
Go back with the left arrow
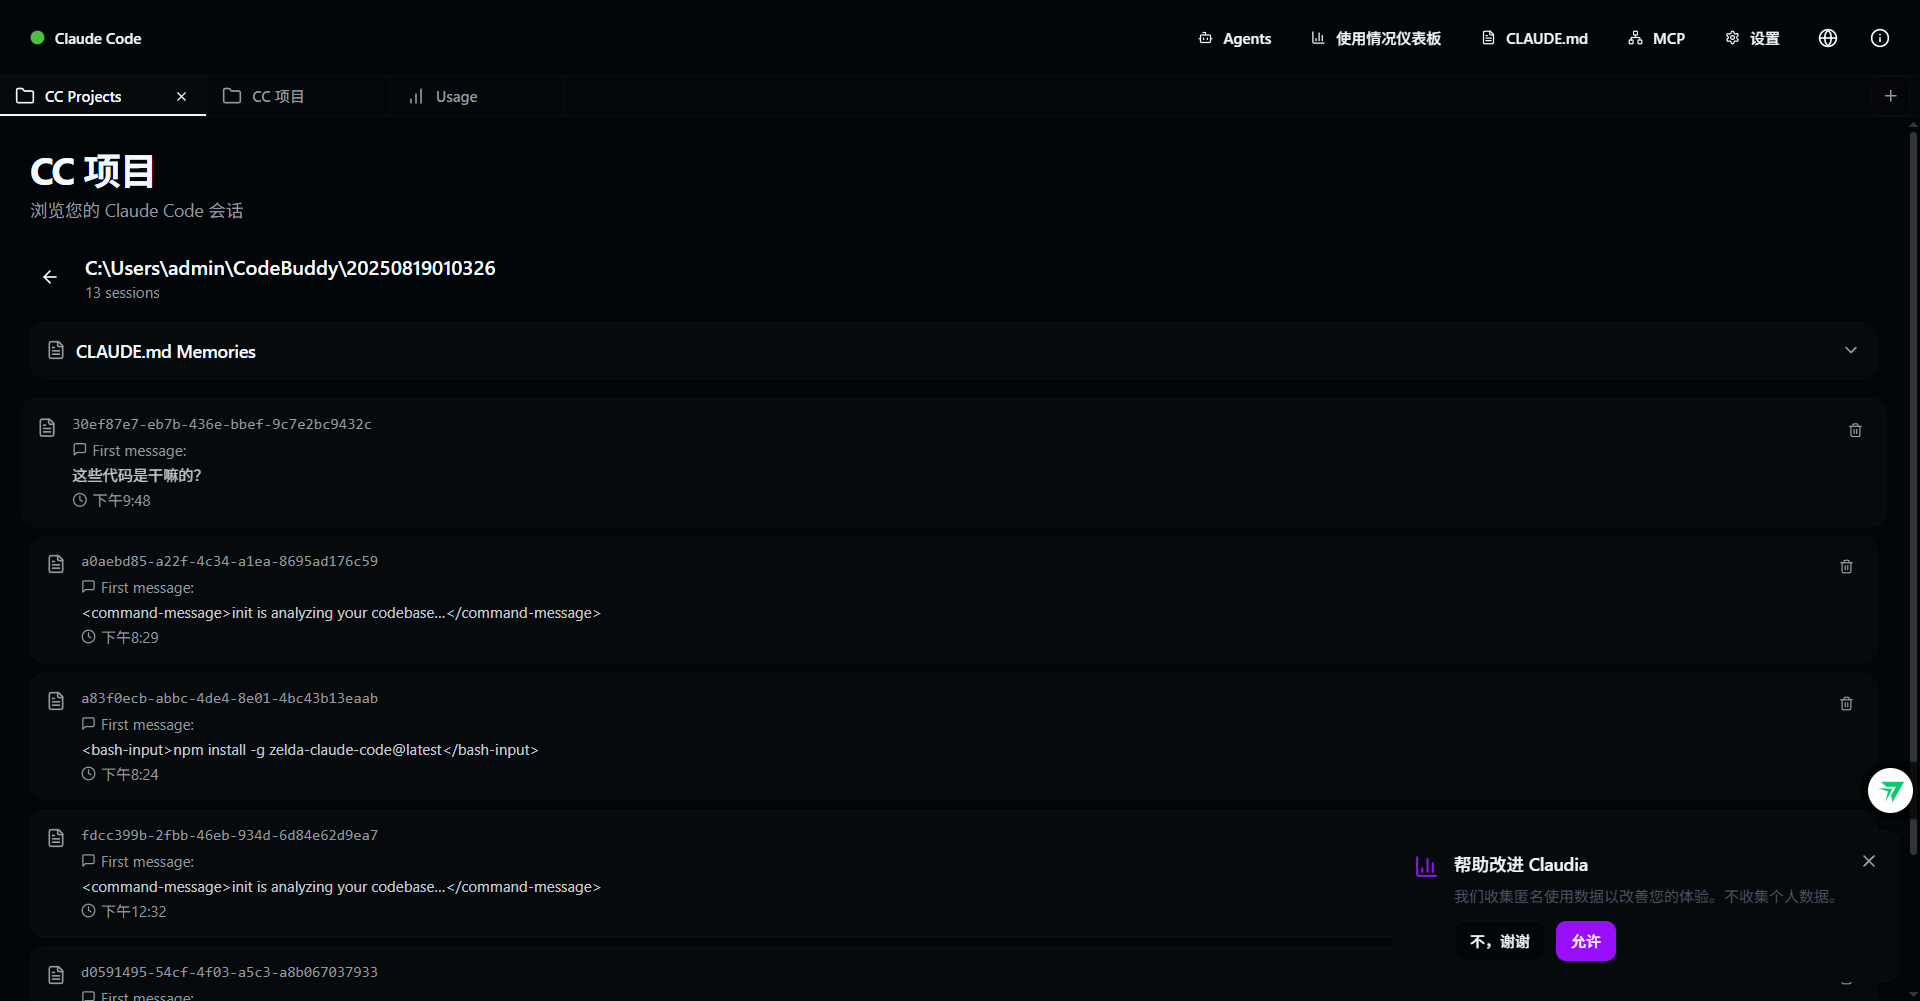pyautogui.click(x=50, y=277)
